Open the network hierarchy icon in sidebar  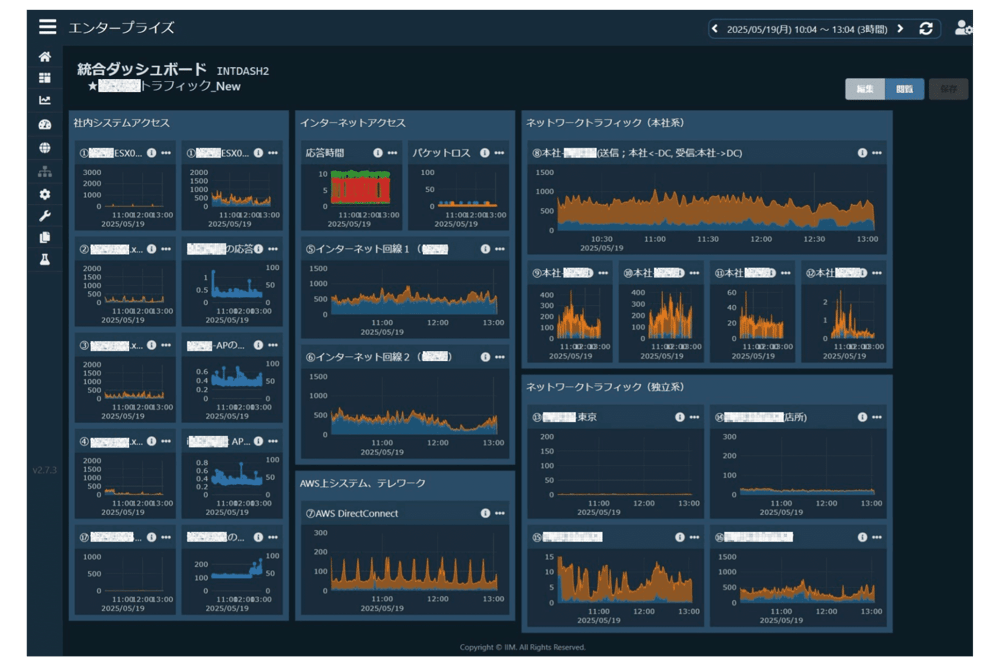(x=45, y=171)
